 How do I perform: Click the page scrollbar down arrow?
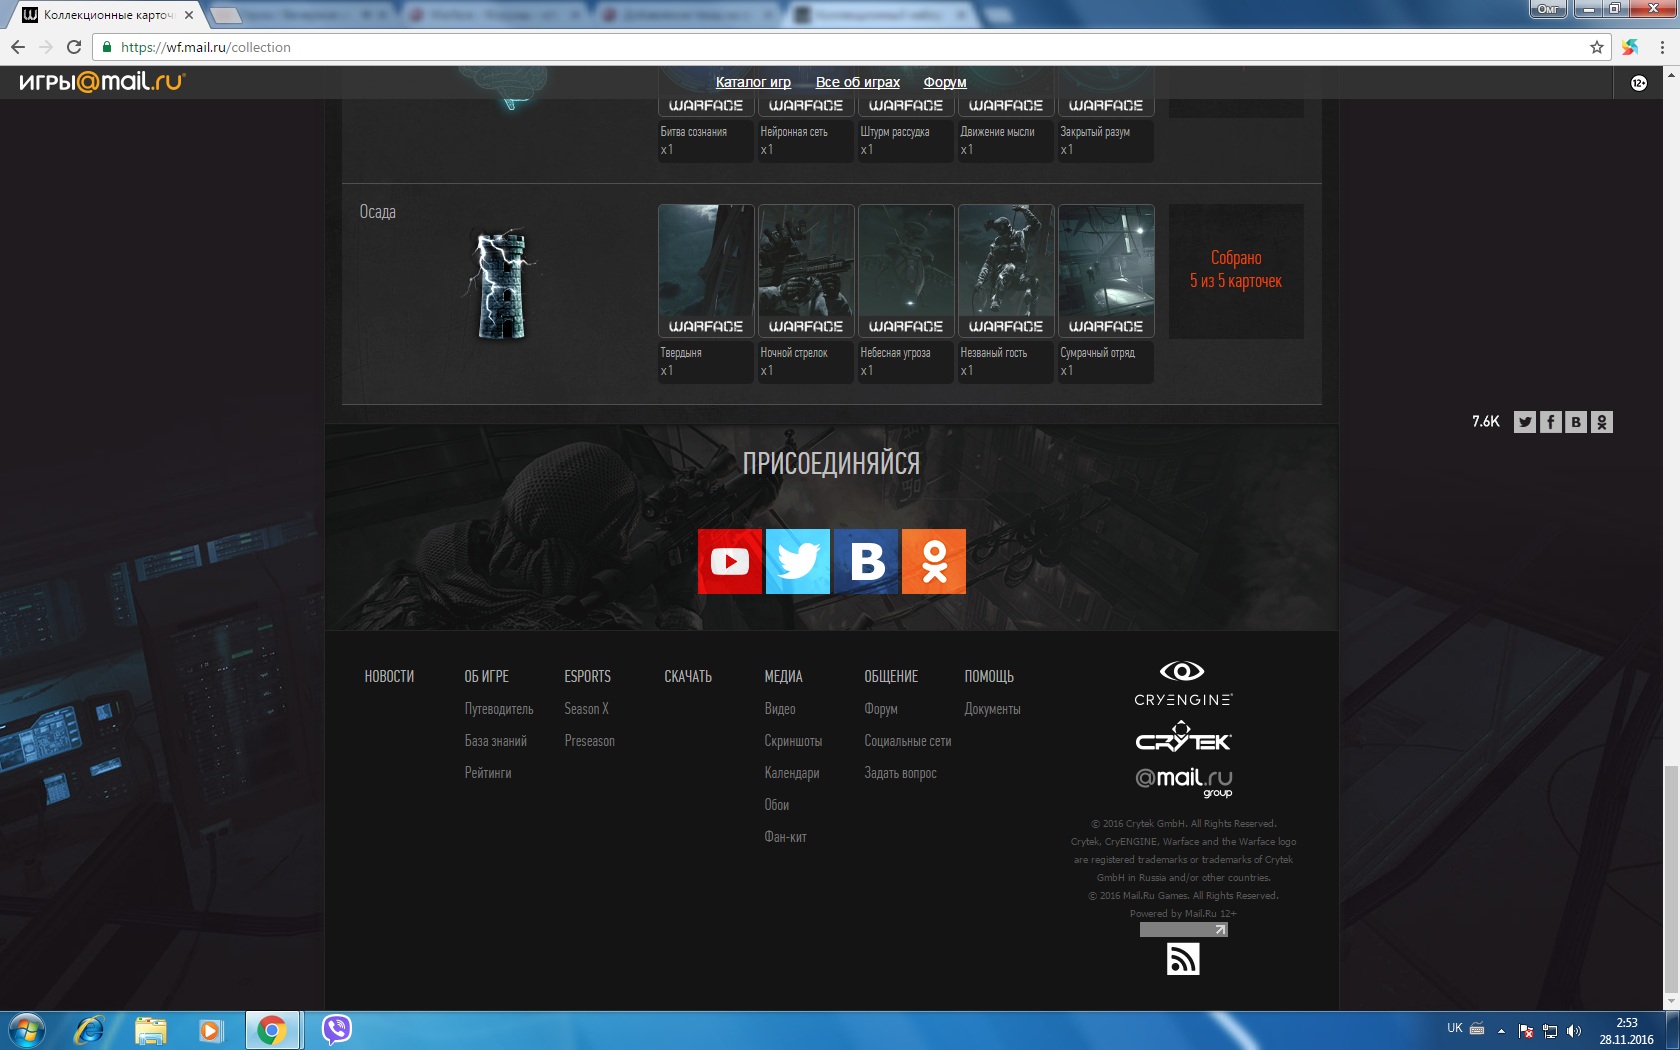click(1671, 1001)
